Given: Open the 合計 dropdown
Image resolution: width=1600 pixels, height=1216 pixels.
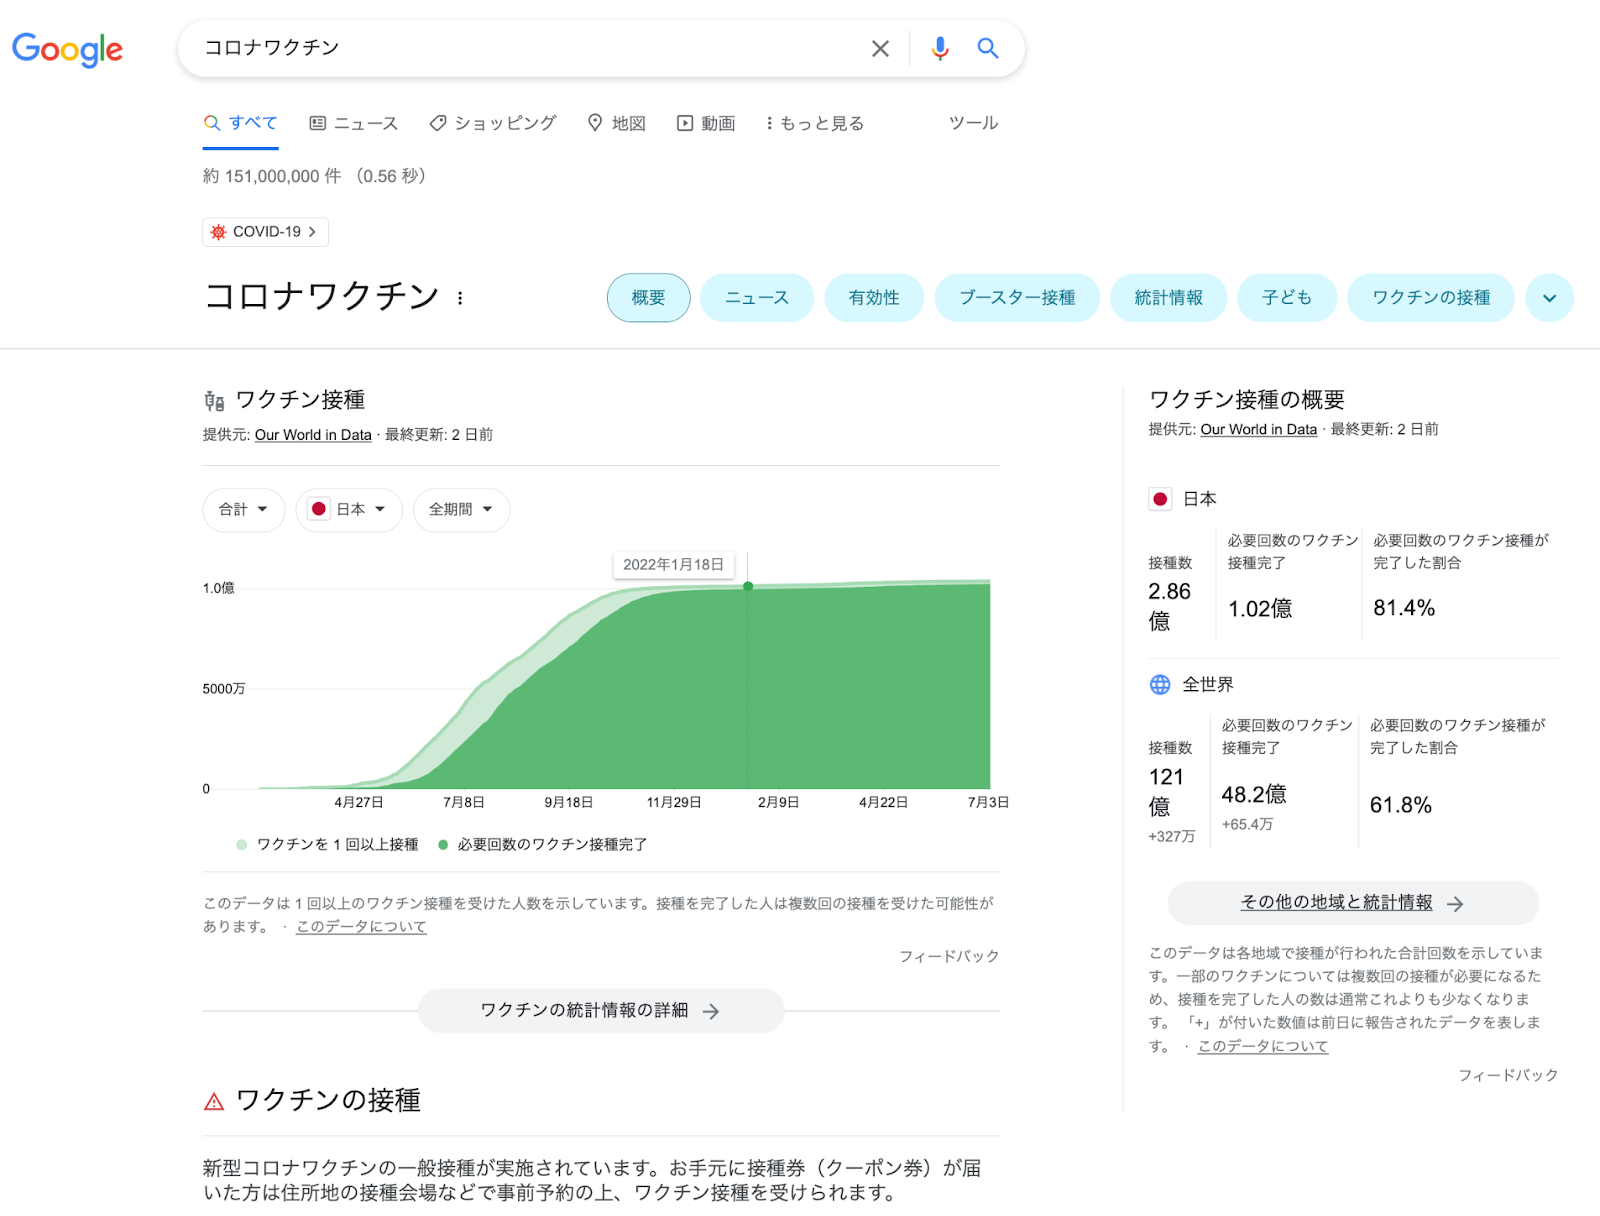Looking at the screenshot, I should (x=243, y=510).
